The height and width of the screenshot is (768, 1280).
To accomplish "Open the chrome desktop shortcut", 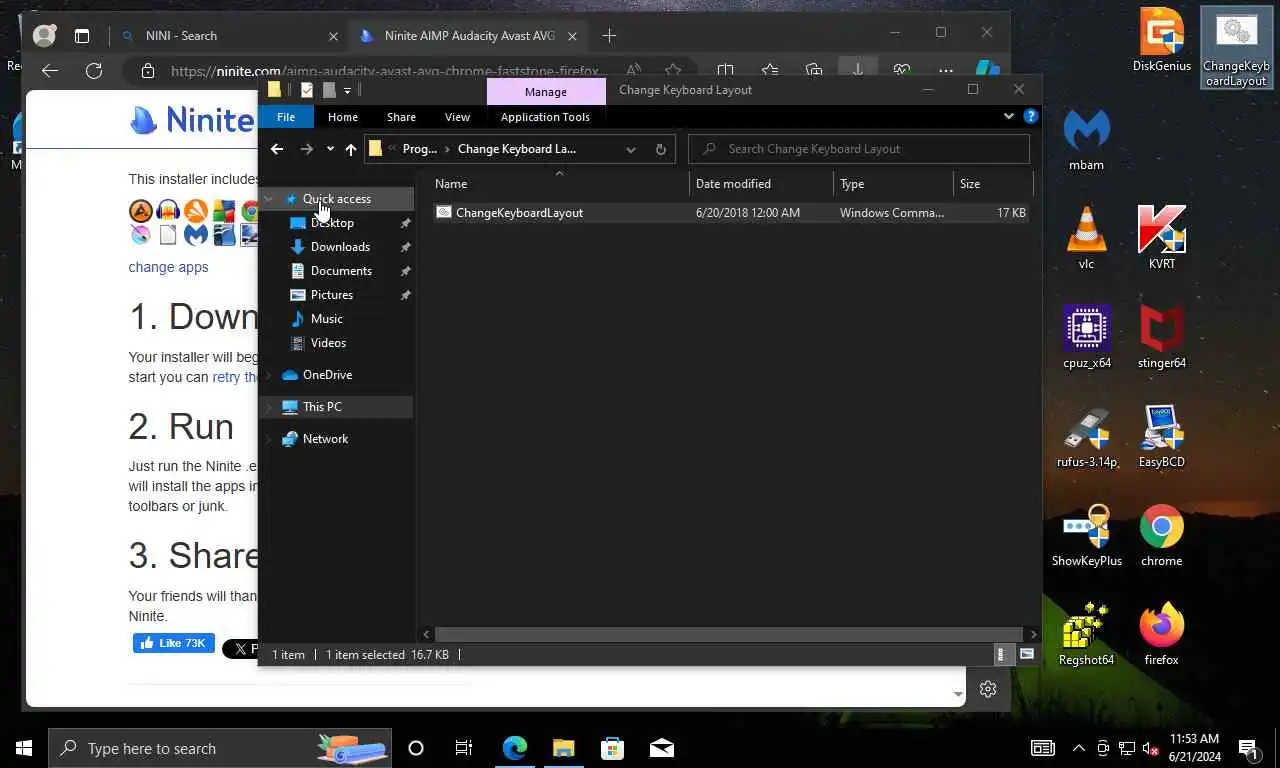I will tap(1162, 535).
